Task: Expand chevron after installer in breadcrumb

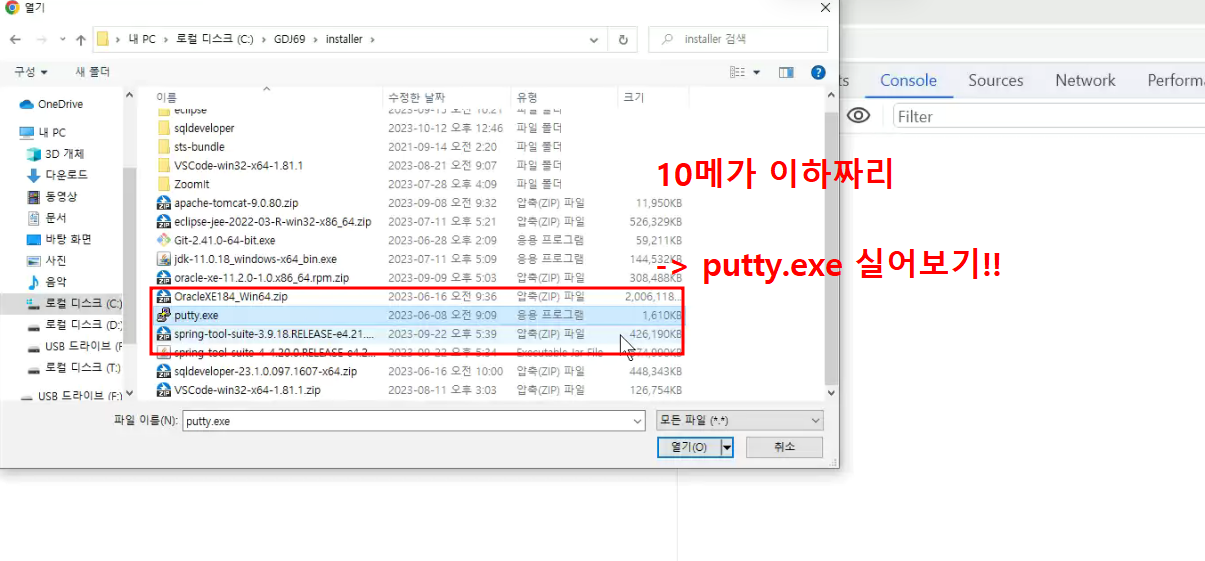Action: (x=373, y=40)
